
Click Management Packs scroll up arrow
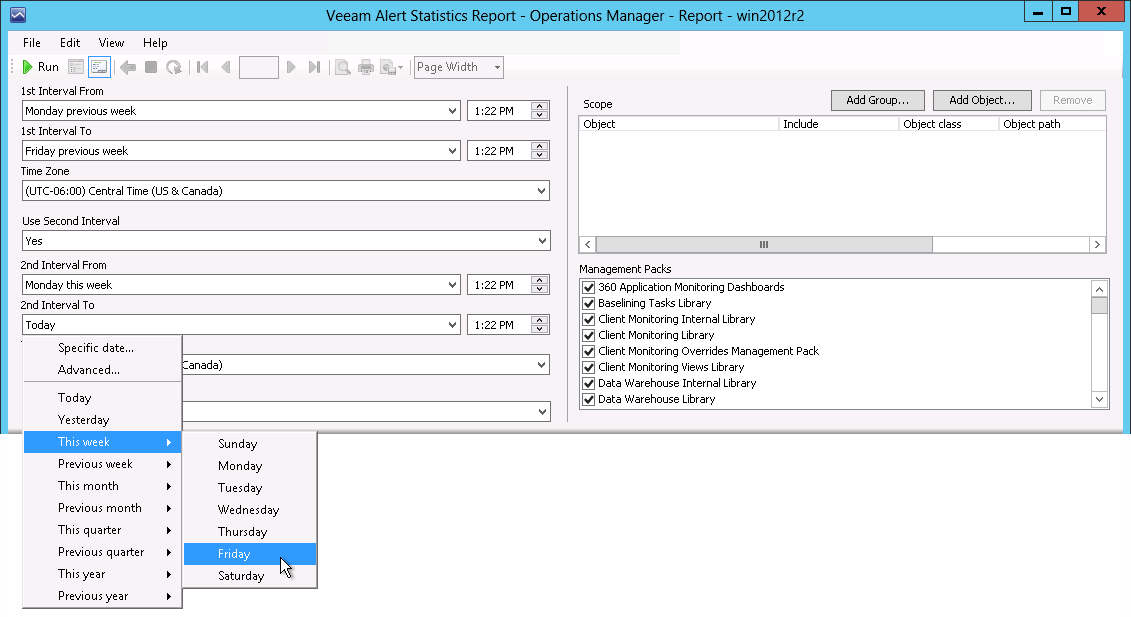(x=1099, y=289)
